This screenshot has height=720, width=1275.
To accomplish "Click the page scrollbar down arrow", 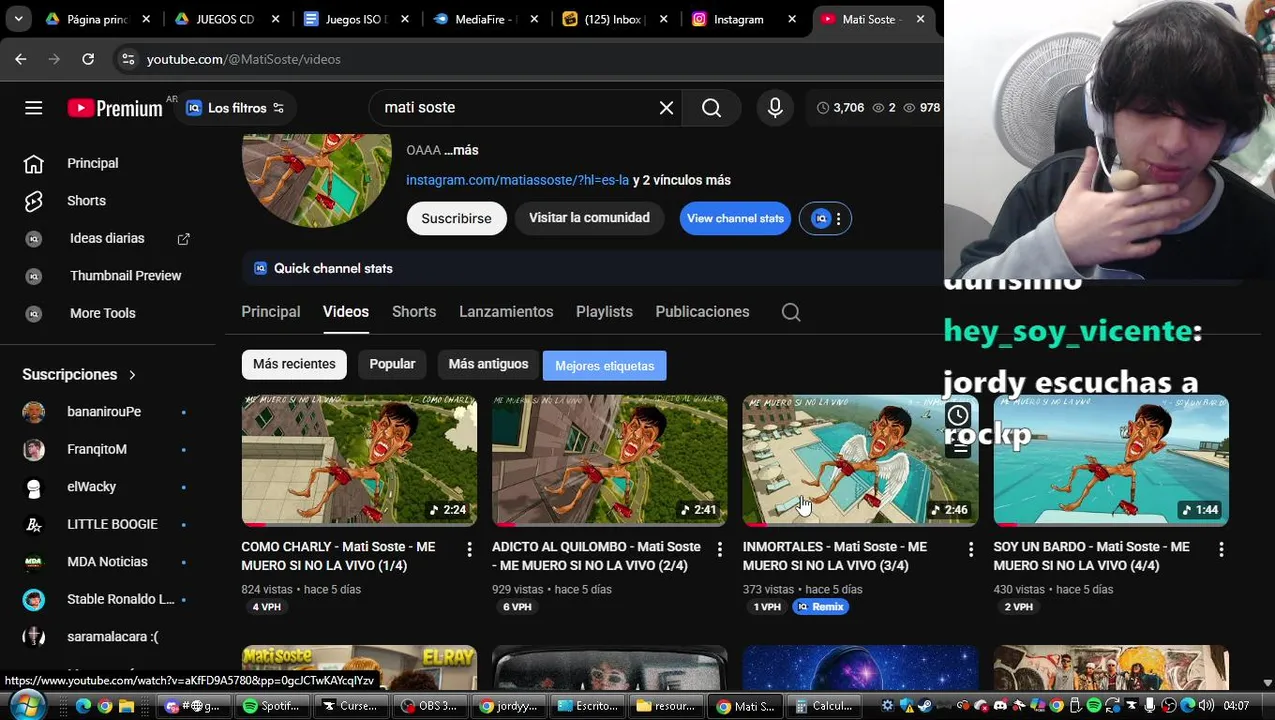I will coord(1268,682).
